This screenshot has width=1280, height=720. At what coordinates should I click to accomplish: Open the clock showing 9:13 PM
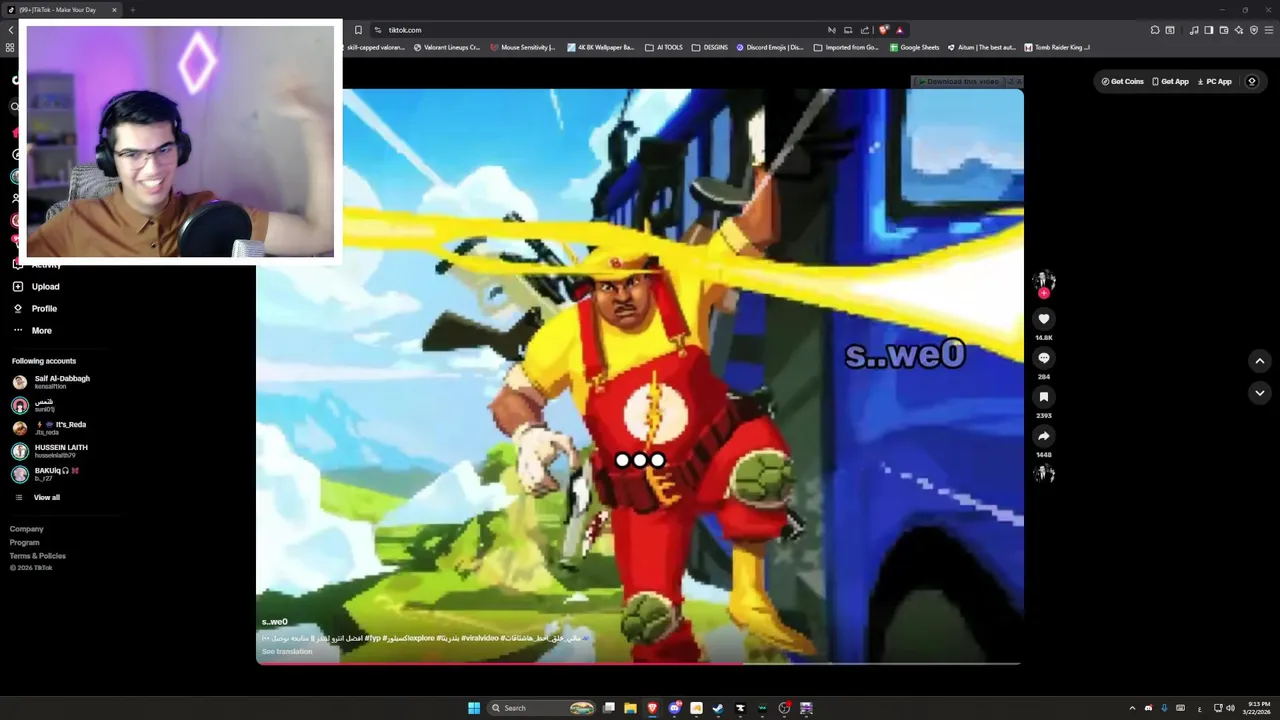1258,708
